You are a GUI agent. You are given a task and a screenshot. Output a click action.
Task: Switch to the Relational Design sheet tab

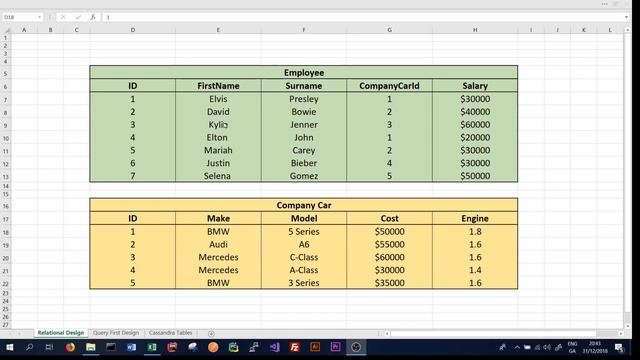click(x=61, y=333)
